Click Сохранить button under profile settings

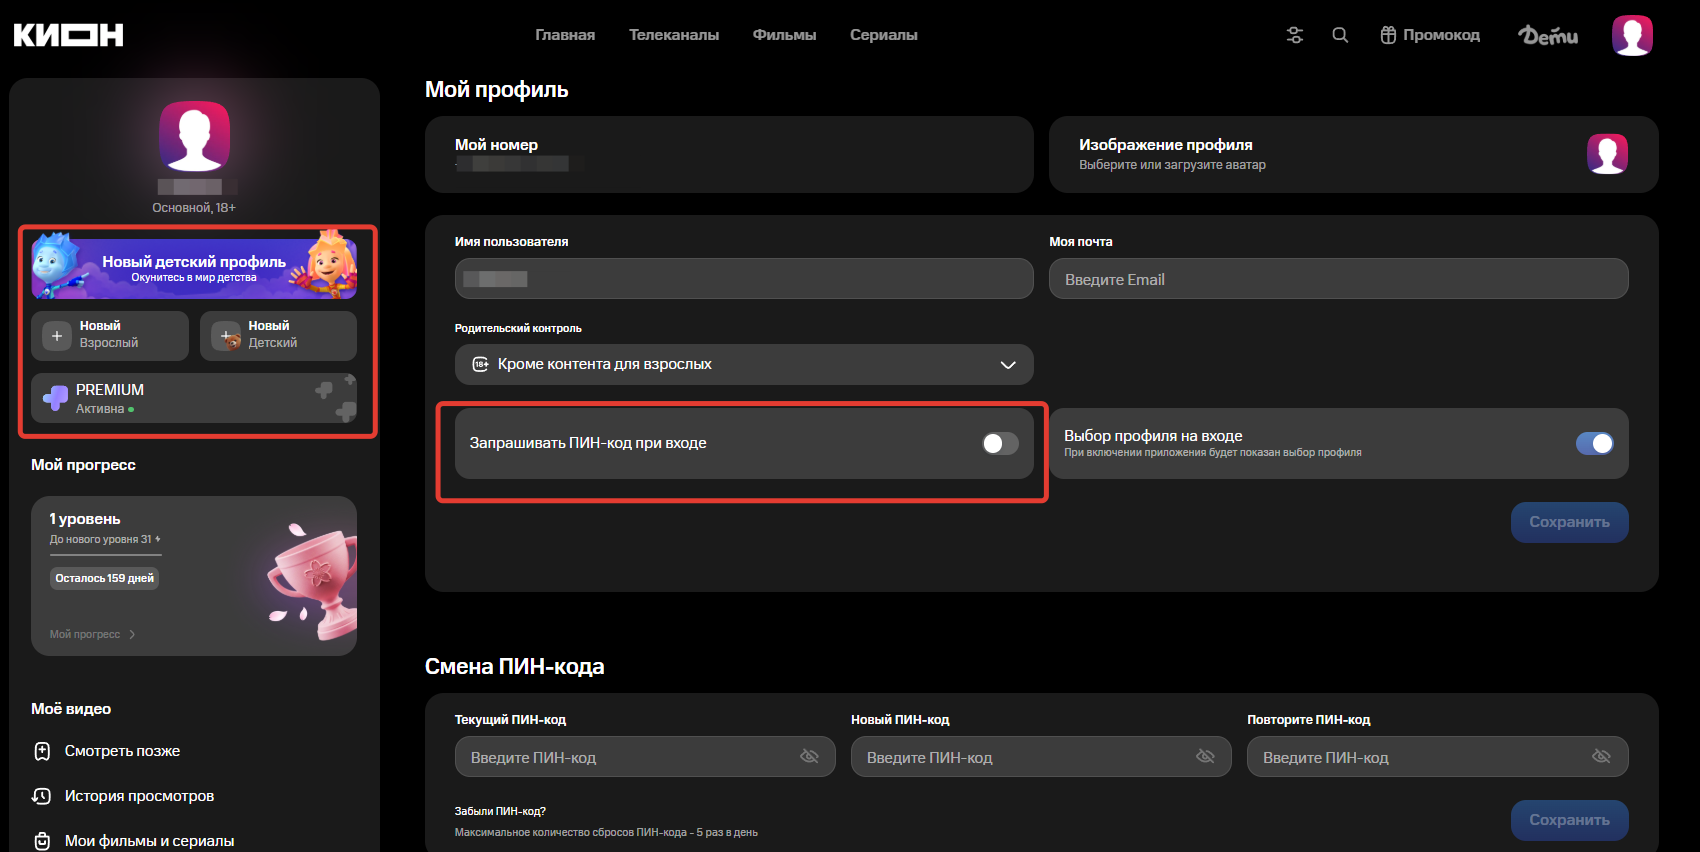point(1568,522)
